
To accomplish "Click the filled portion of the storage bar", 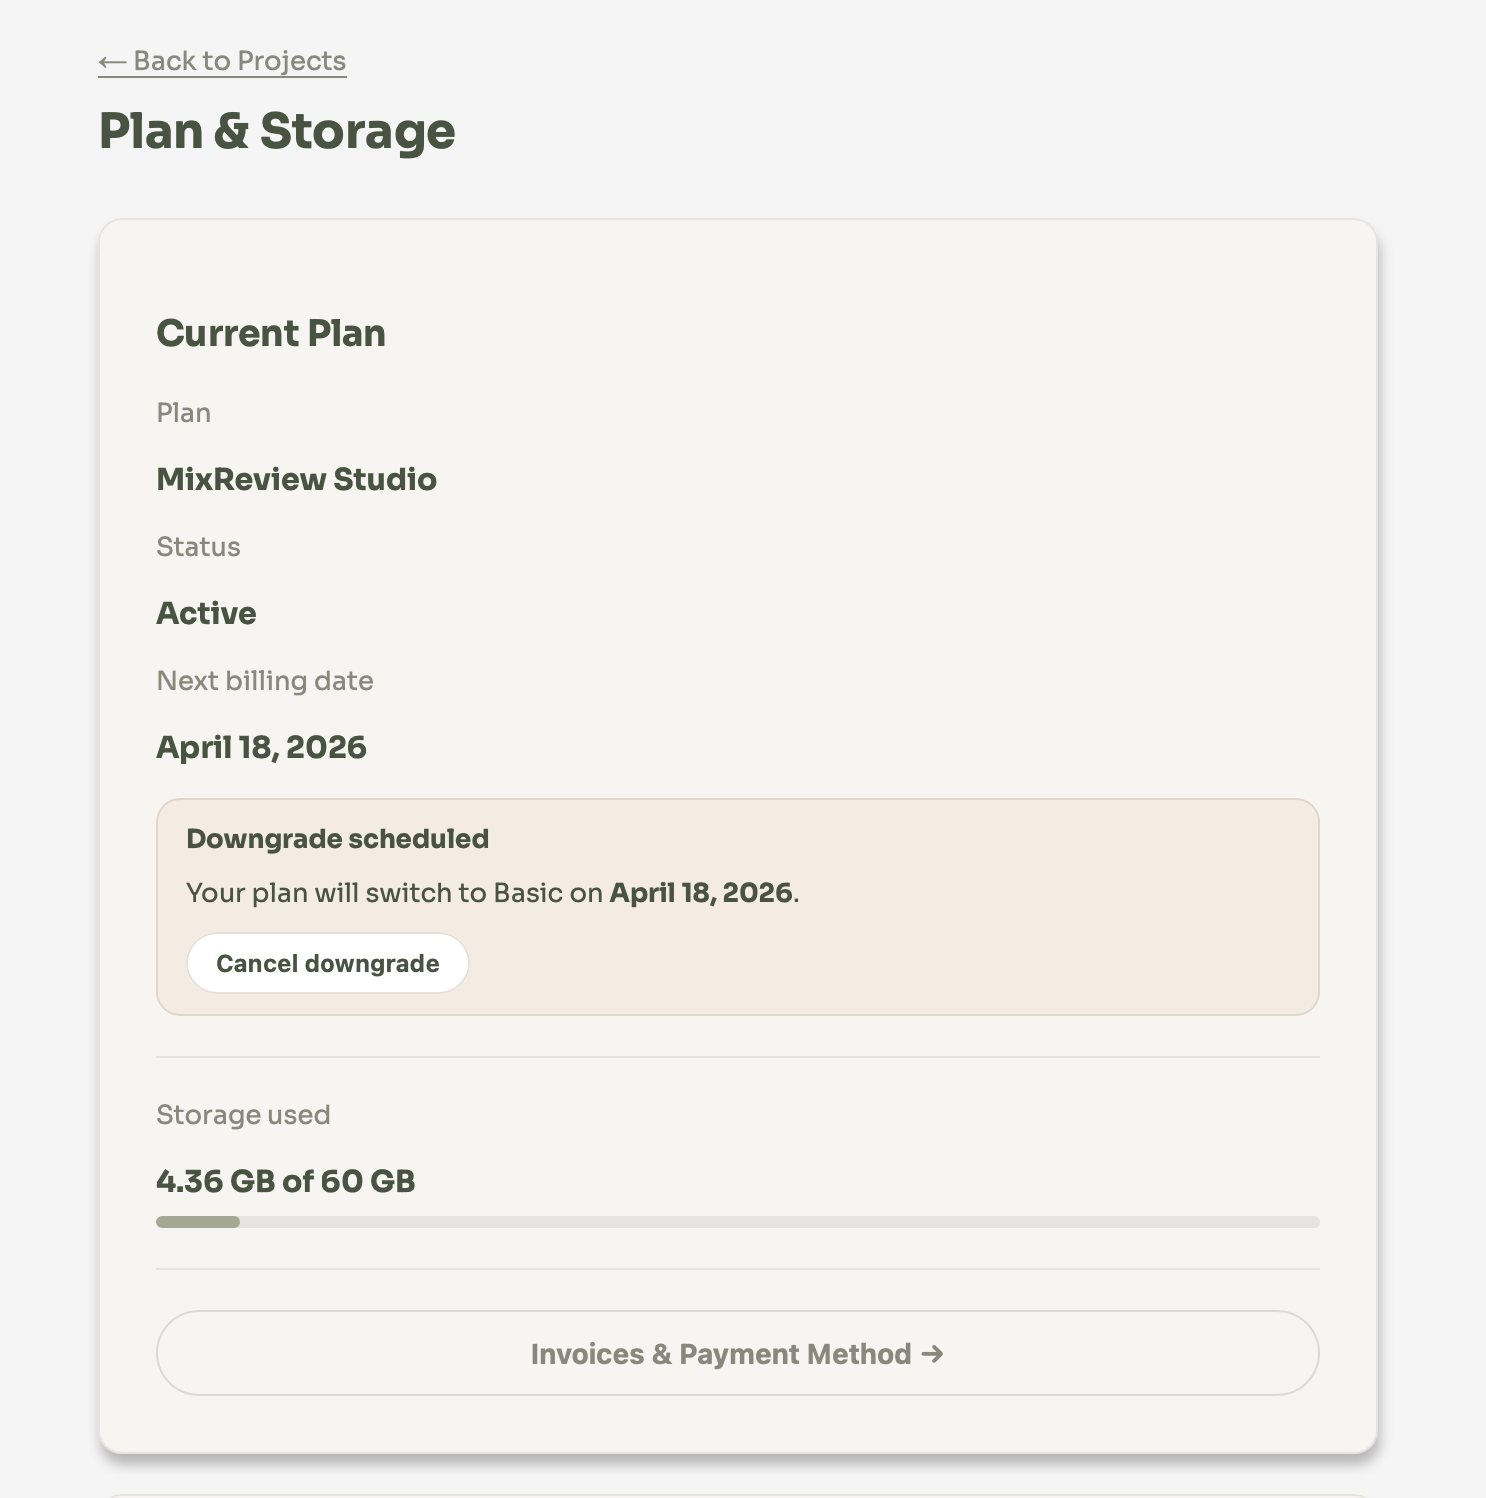I will [198, 1222].
